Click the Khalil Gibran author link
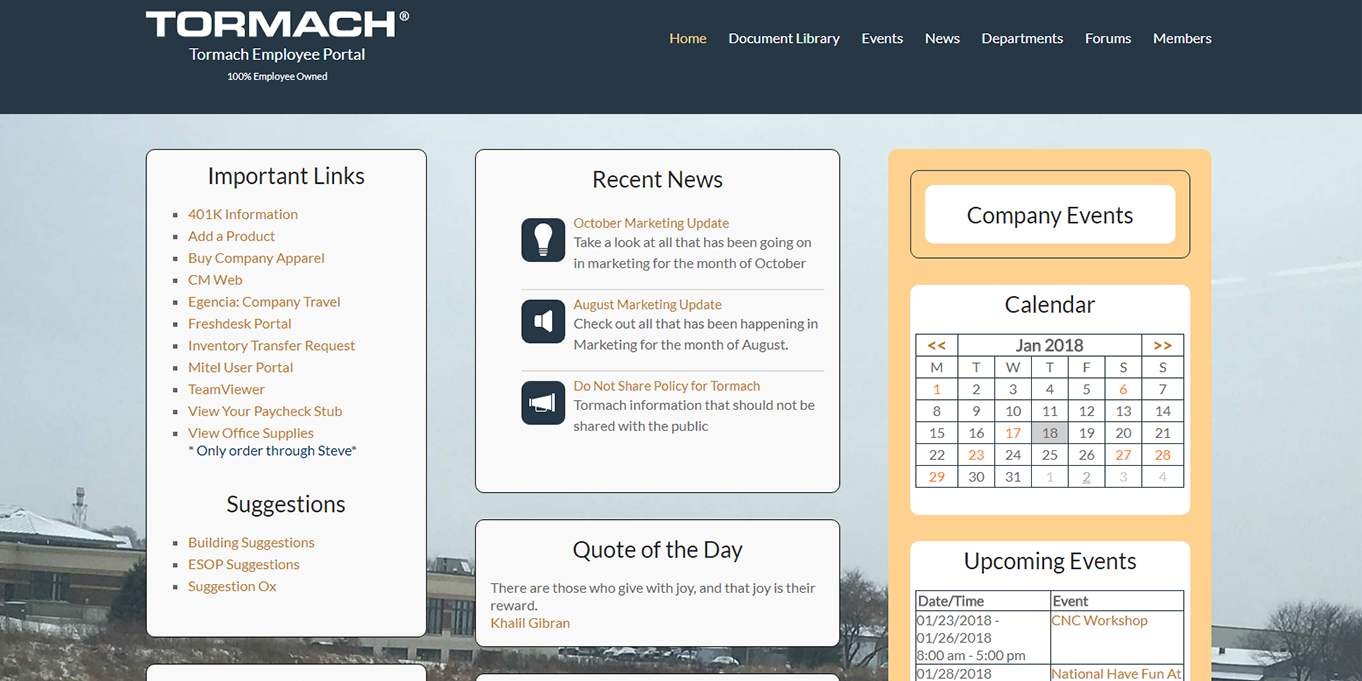This screenshot has height=681, width=1362. 530,623
